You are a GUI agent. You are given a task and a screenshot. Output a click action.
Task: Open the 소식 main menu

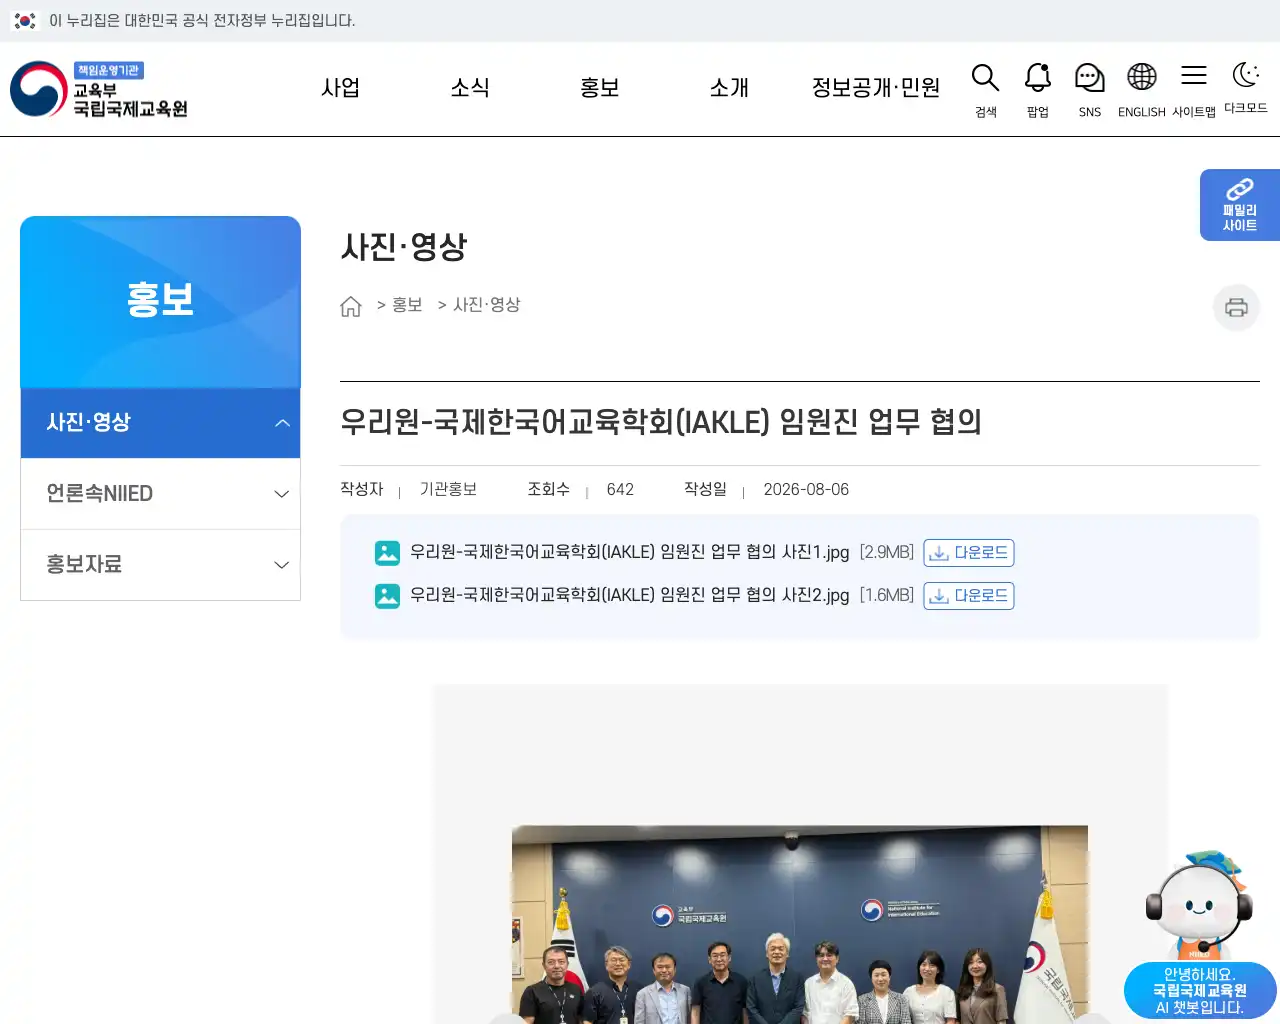[470, 88]
